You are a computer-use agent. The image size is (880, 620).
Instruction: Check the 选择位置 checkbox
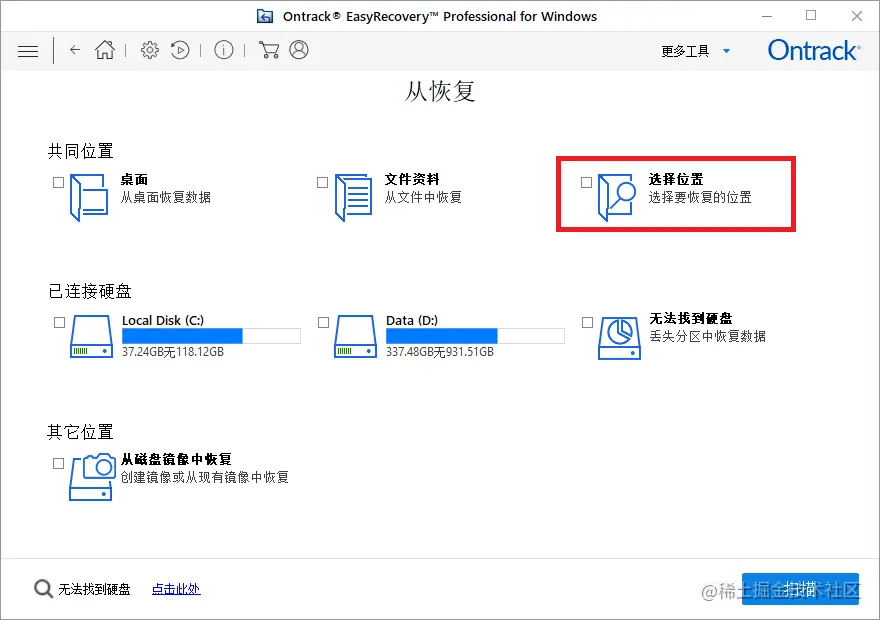point(586,182)
